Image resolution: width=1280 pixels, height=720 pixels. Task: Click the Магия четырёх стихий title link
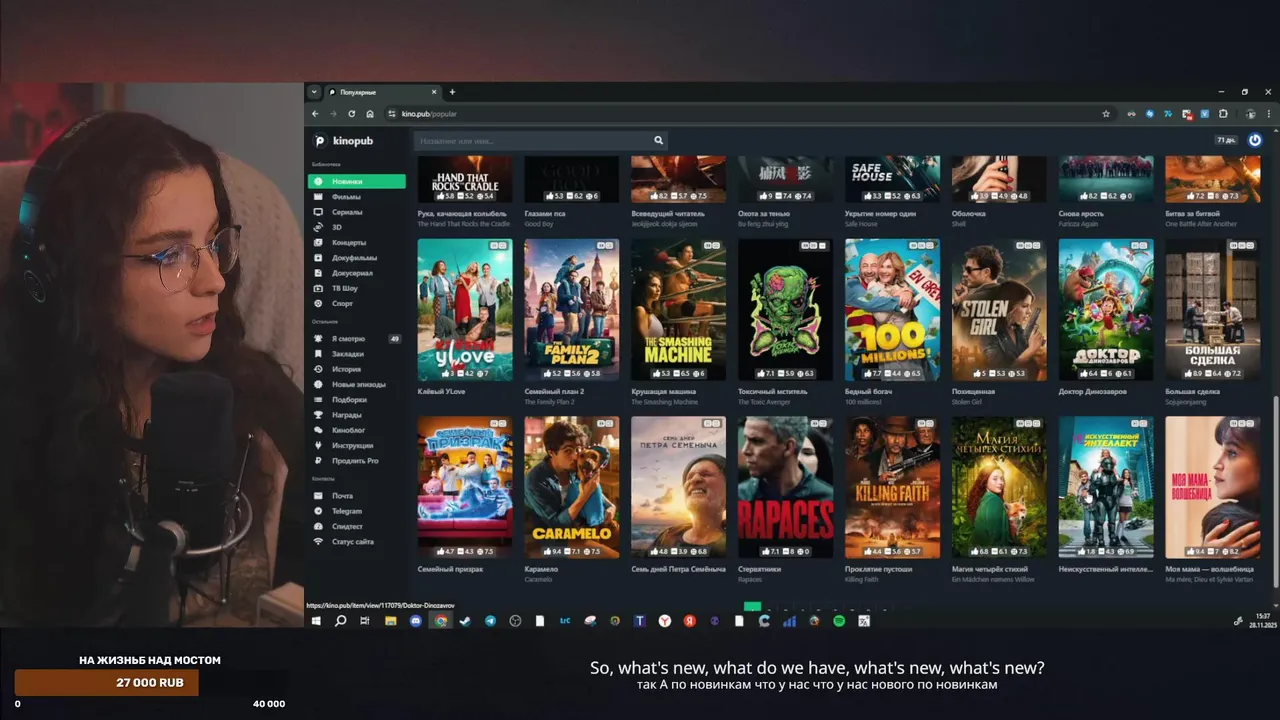coord(989,569)
